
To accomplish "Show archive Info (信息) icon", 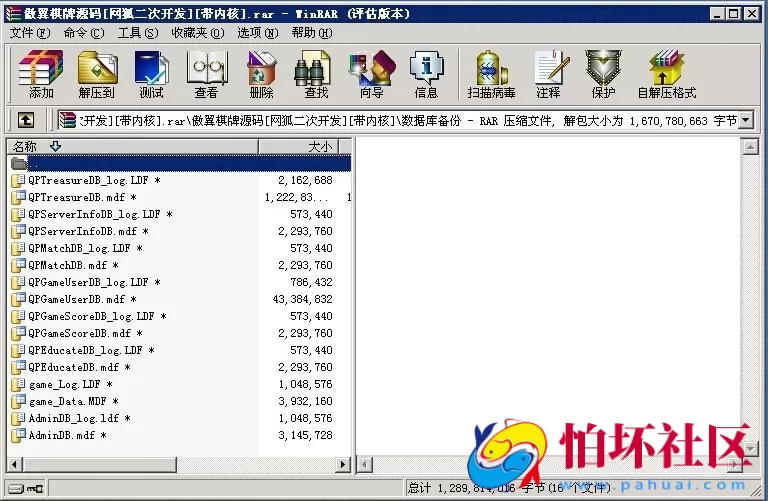I will pos(427,74).
